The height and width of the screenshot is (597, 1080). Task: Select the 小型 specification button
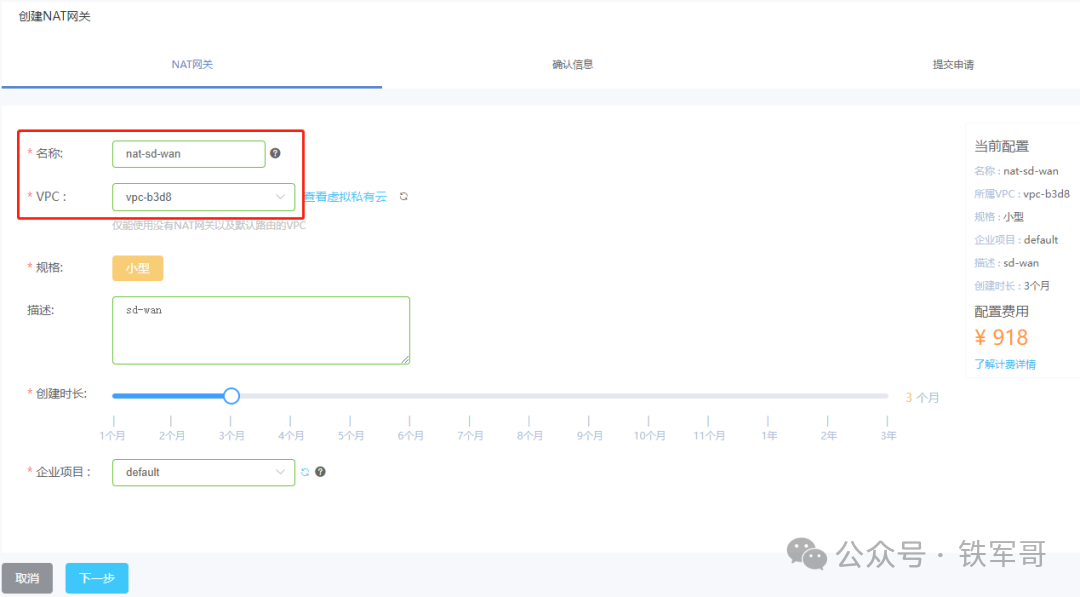[x=138, y=268]
